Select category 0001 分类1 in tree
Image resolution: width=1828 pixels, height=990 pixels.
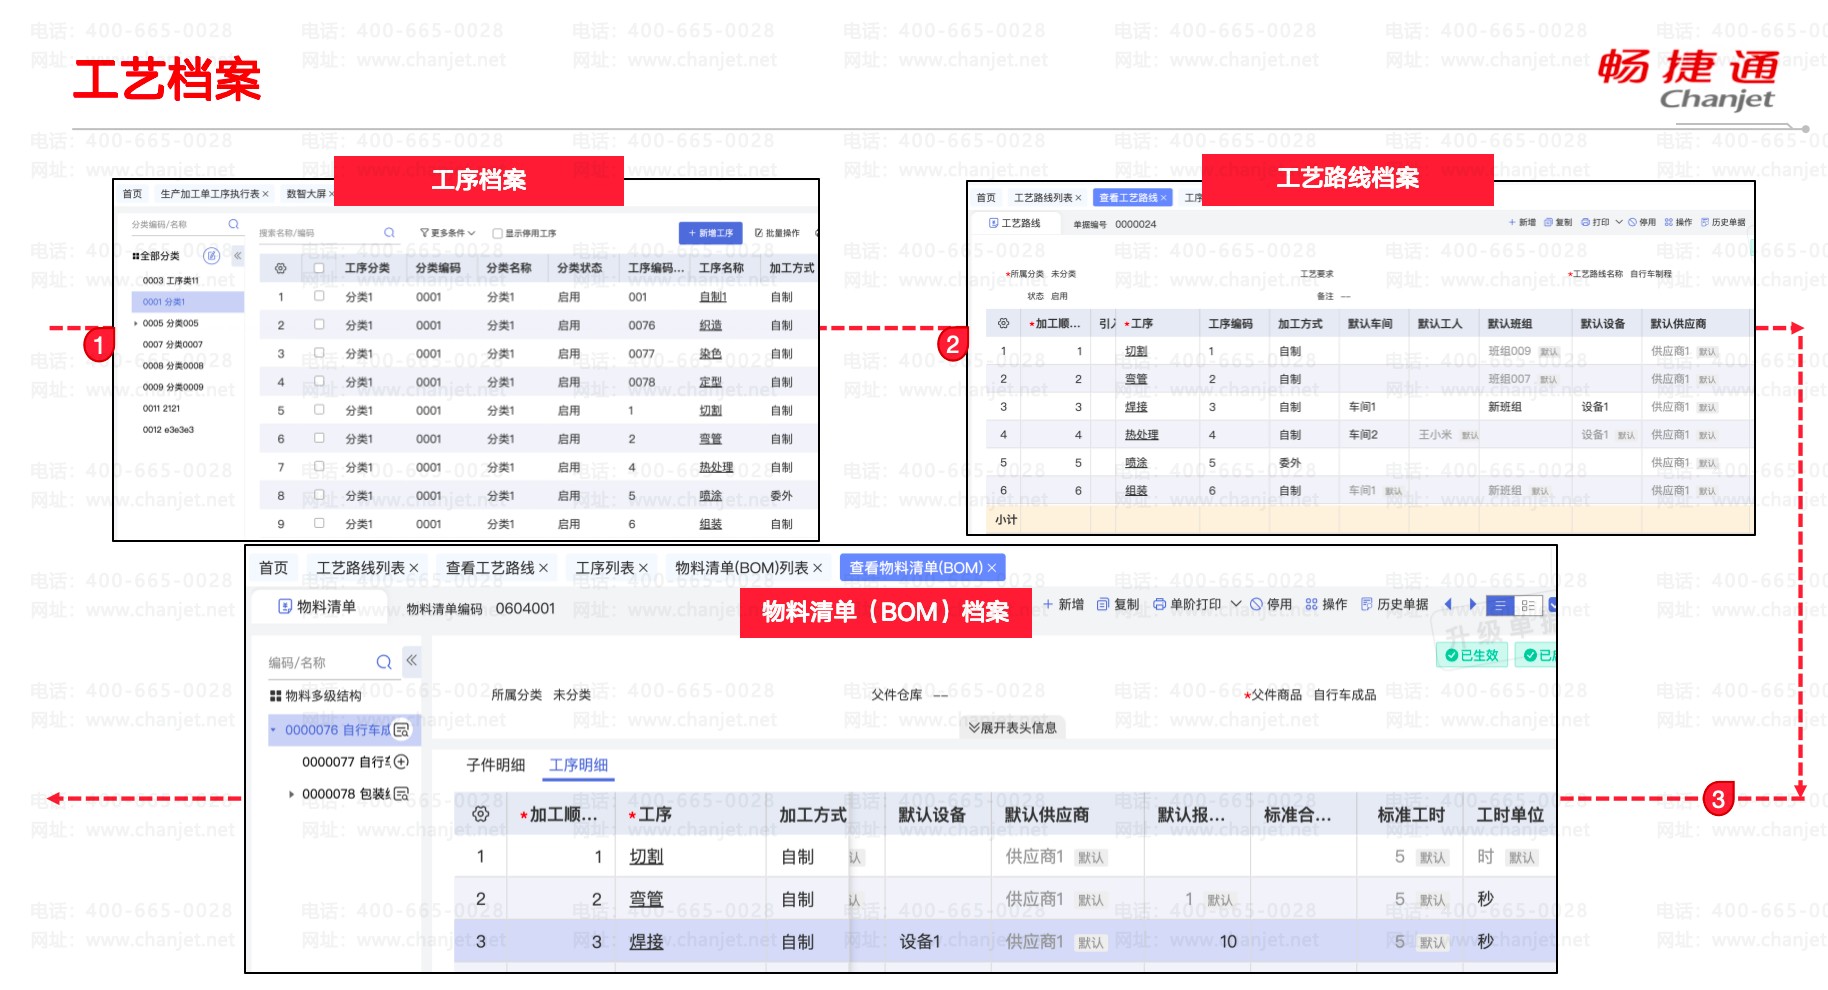(188, 302)
